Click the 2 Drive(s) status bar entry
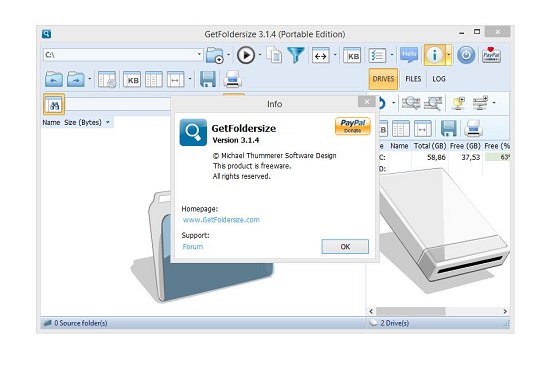550x365 pixels. 395,323
